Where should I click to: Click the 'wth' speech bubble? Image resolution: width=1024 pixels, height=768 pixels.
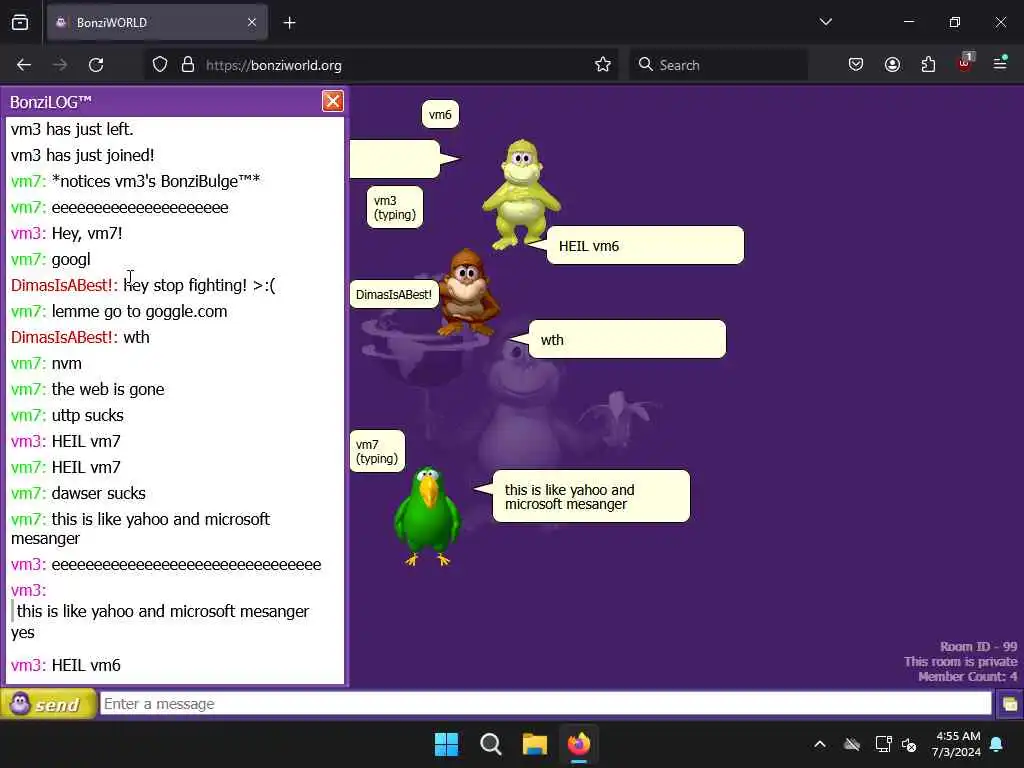tap(627, 340)
